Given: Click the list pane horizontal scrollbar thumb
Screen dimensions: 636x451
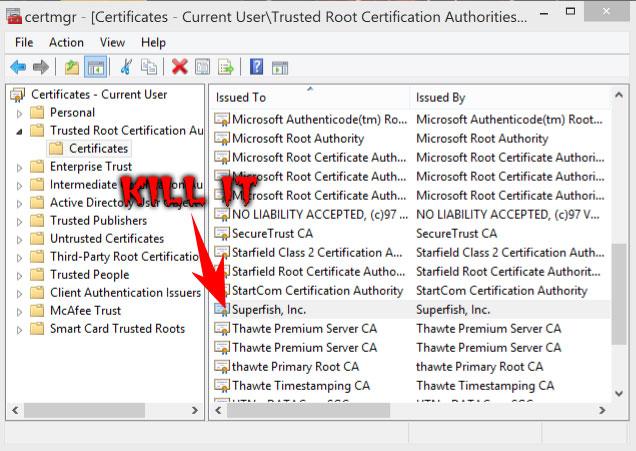Looking at the screenshot, I should point(308,410).
